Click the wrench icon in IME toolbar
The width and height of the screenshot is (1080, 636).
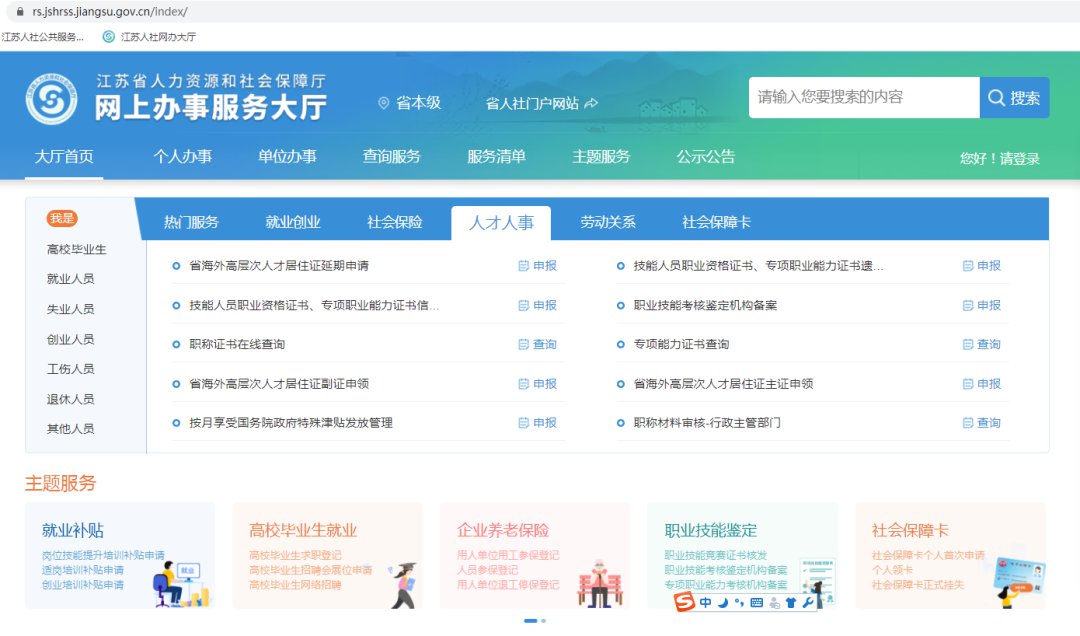(808, 603)
